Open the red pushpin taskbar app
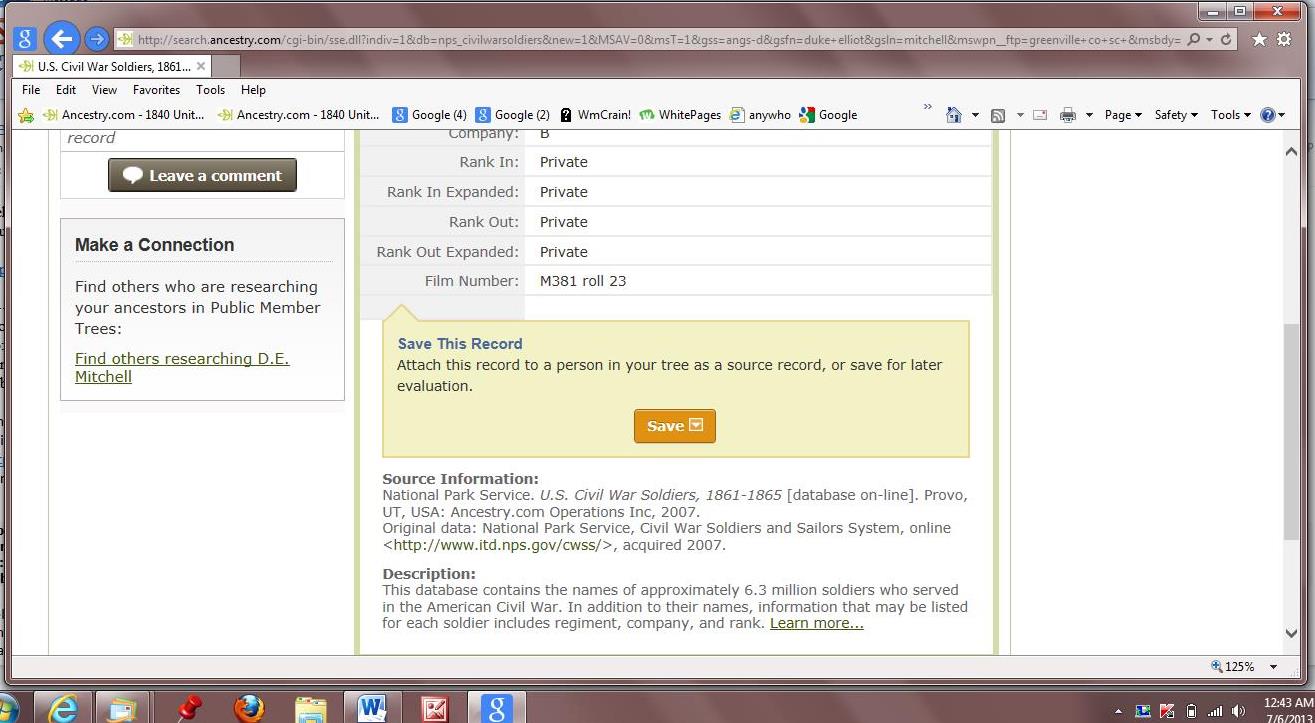This screenshot has width=1315, height=723. click(x=188, y=708)
